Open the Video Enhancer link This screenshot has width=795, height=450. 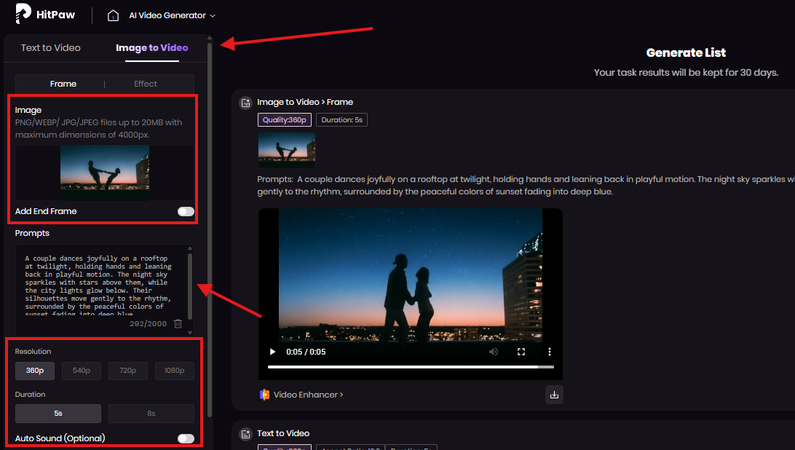[x=308, y=395]
